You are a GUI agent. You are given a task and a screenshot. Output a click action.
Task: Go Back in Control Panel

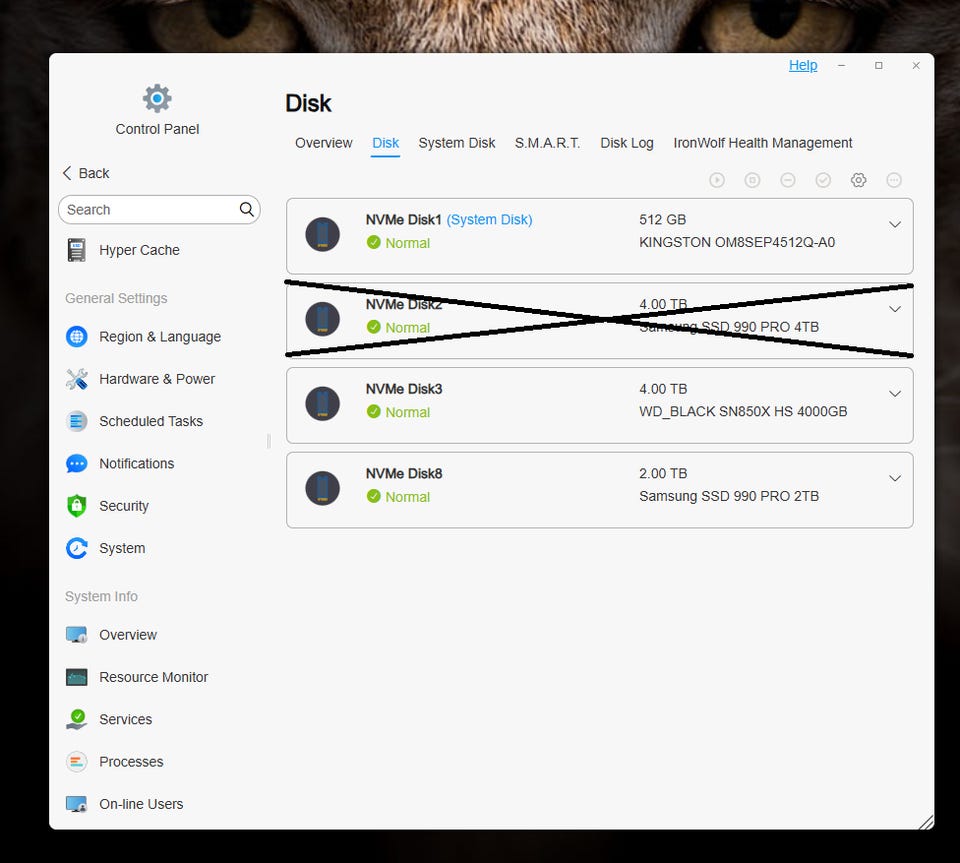point(86,173)
